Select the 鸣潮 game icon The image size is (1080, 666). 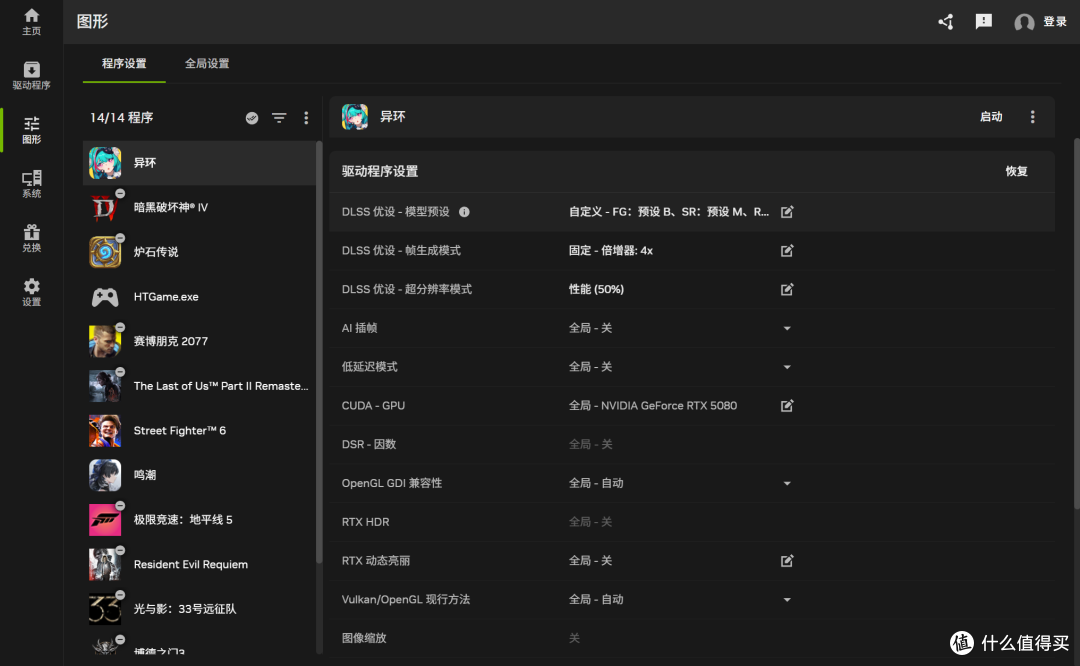click(x=105, y=475)
